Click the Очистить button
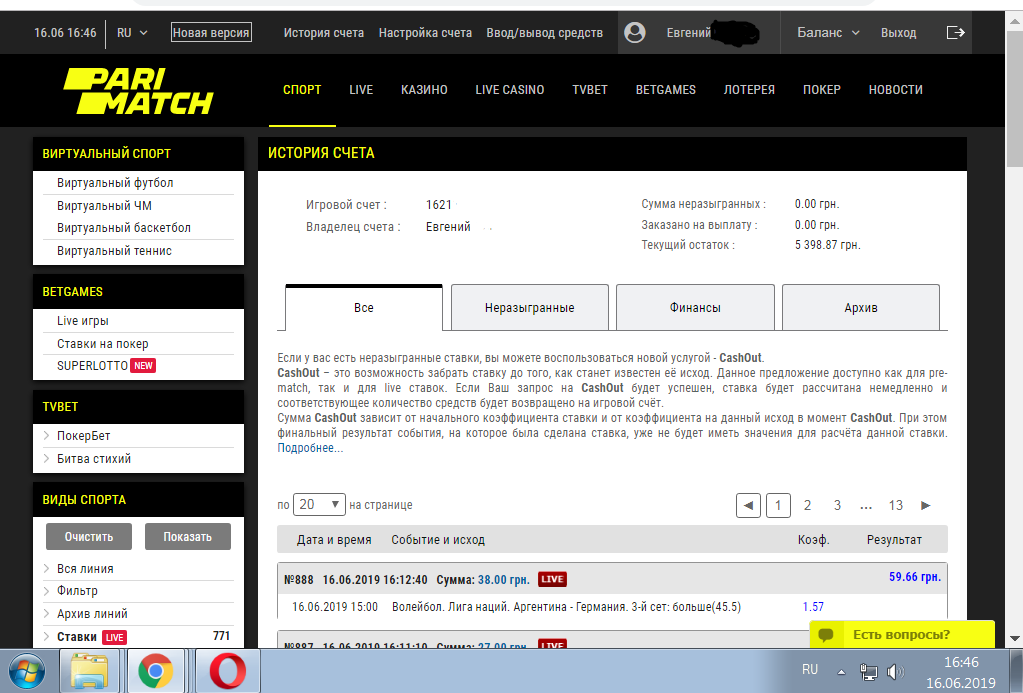This screenshot has height=693, width=1023. [89, 536]
